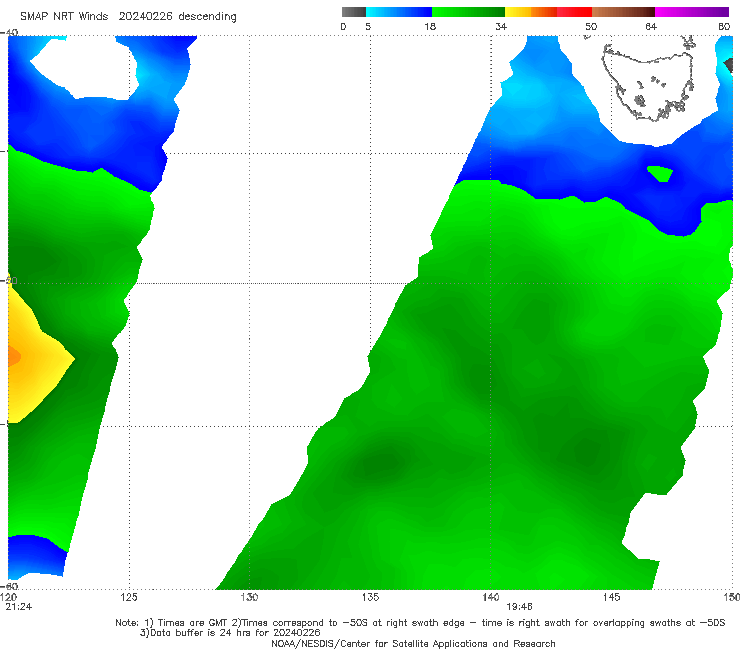Image resolution: width=740 pixels, height=650 pixels.
Task: Click the yellow-red 34-50 segment of the color bar
Action: [x=548, y=12]
